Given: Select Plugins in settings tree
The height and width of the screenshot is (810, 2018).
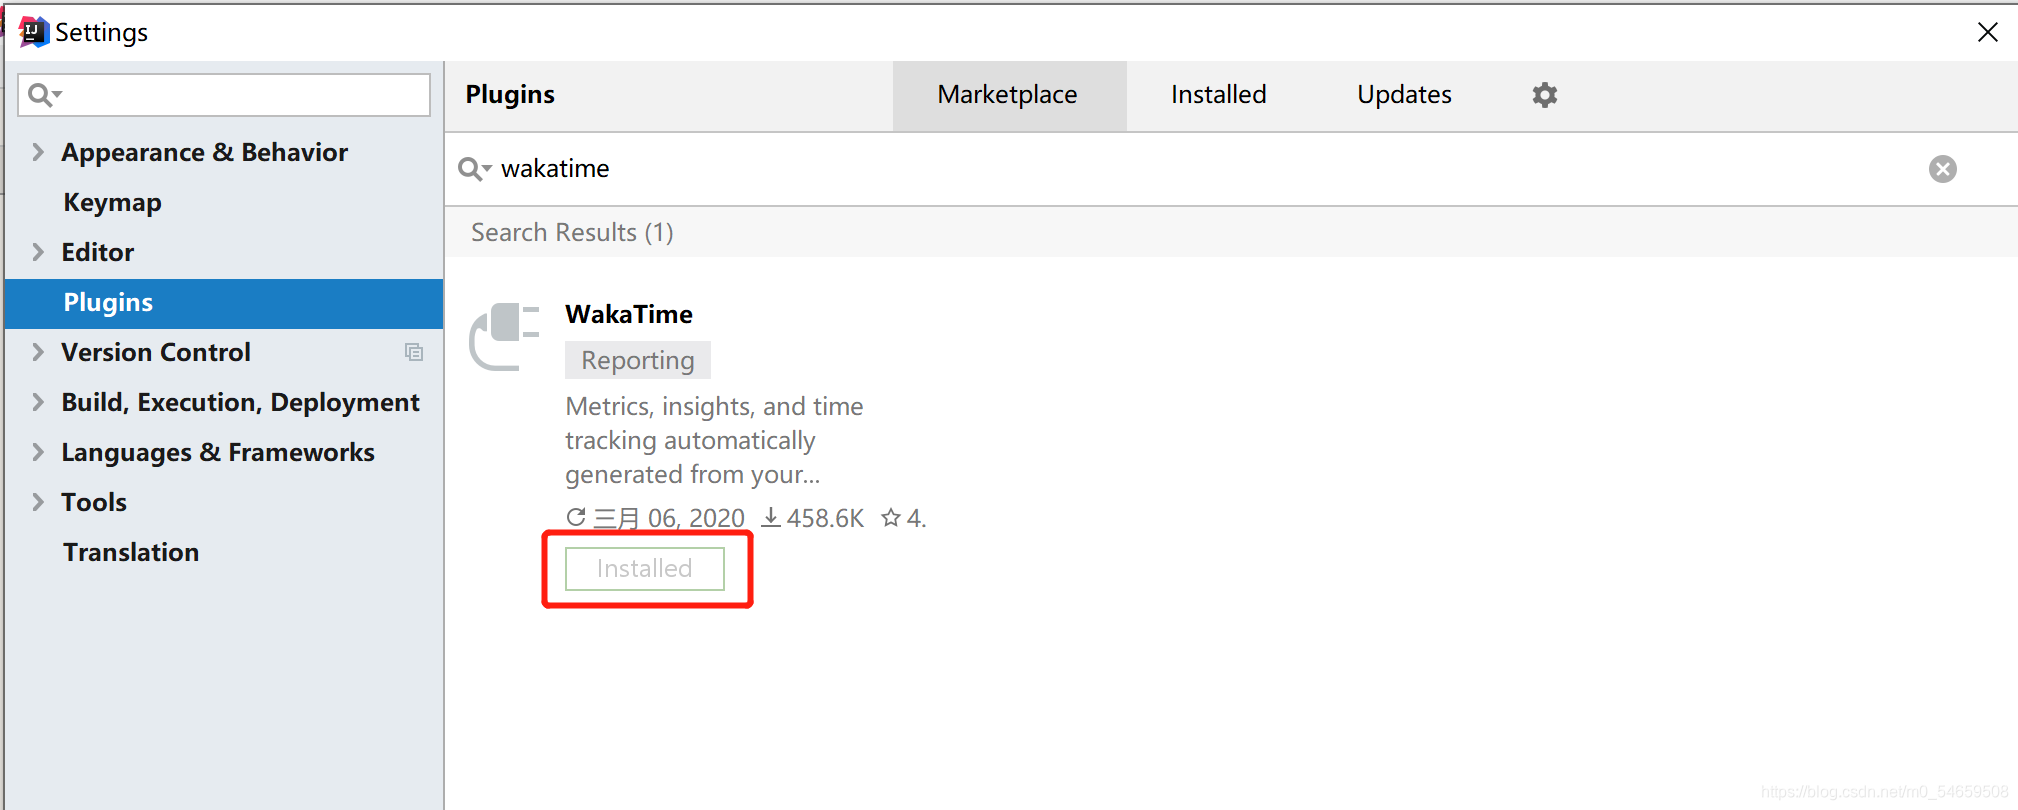Looking at the screenshot, I should click(224, 303).
